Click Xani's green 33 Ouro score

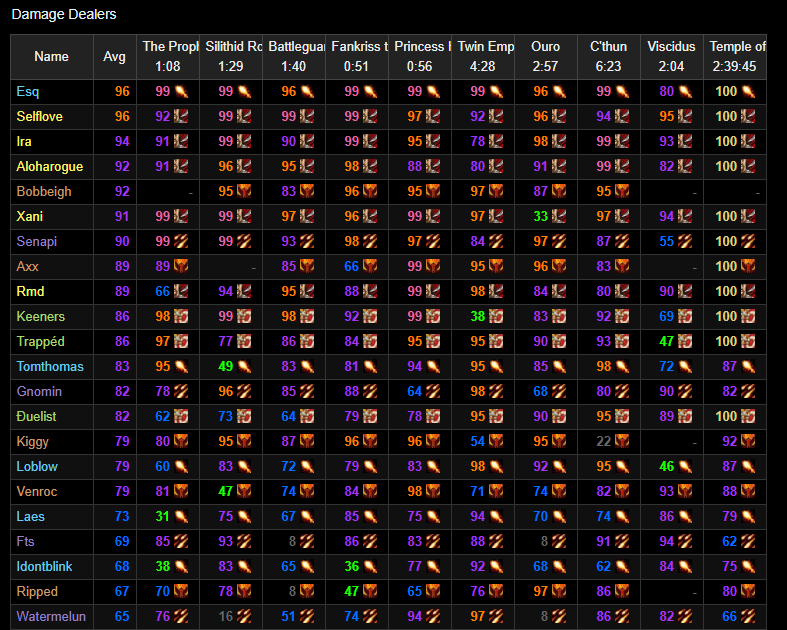pos(541,216)
